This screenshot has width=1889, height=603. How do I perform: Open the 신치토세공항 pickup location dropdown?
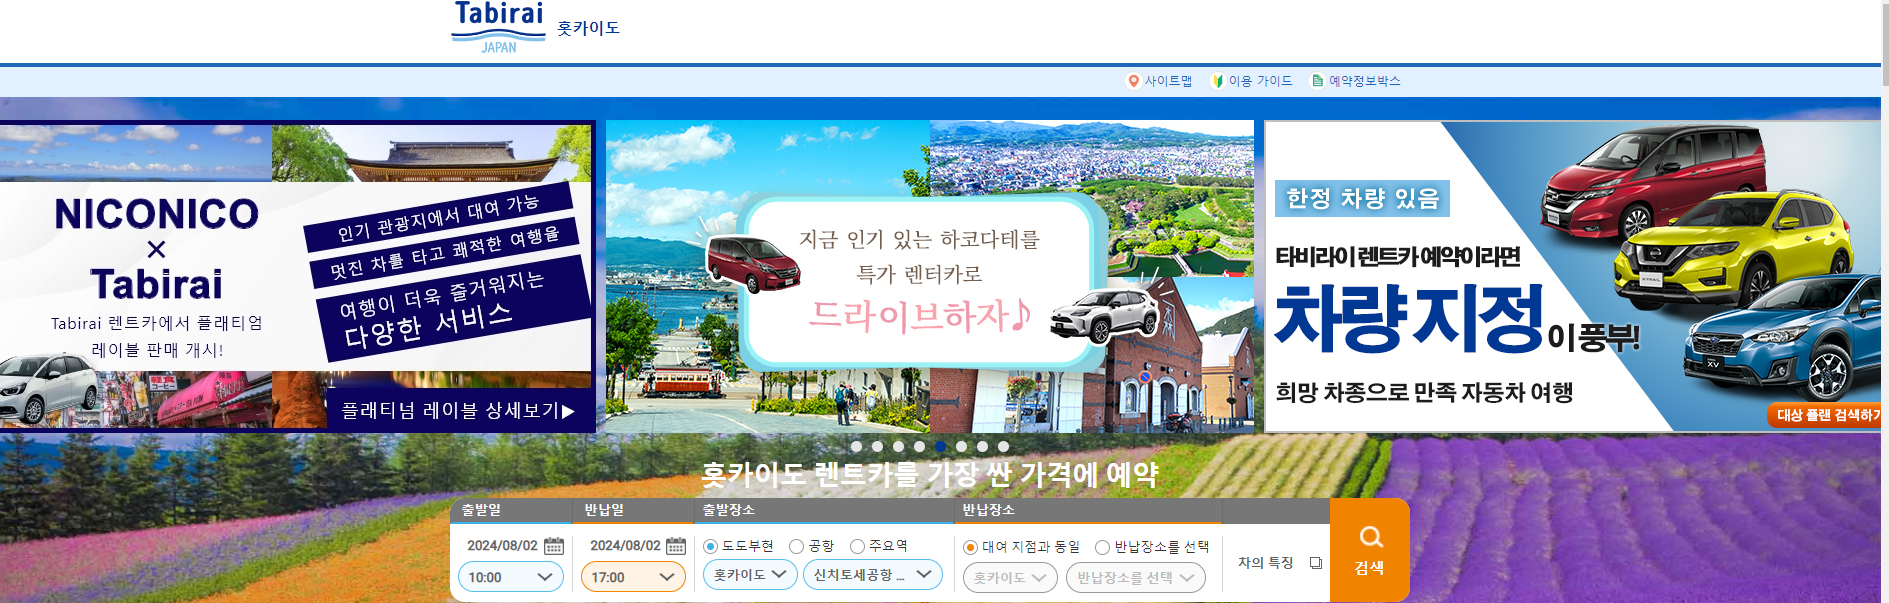tap(873, 574)
